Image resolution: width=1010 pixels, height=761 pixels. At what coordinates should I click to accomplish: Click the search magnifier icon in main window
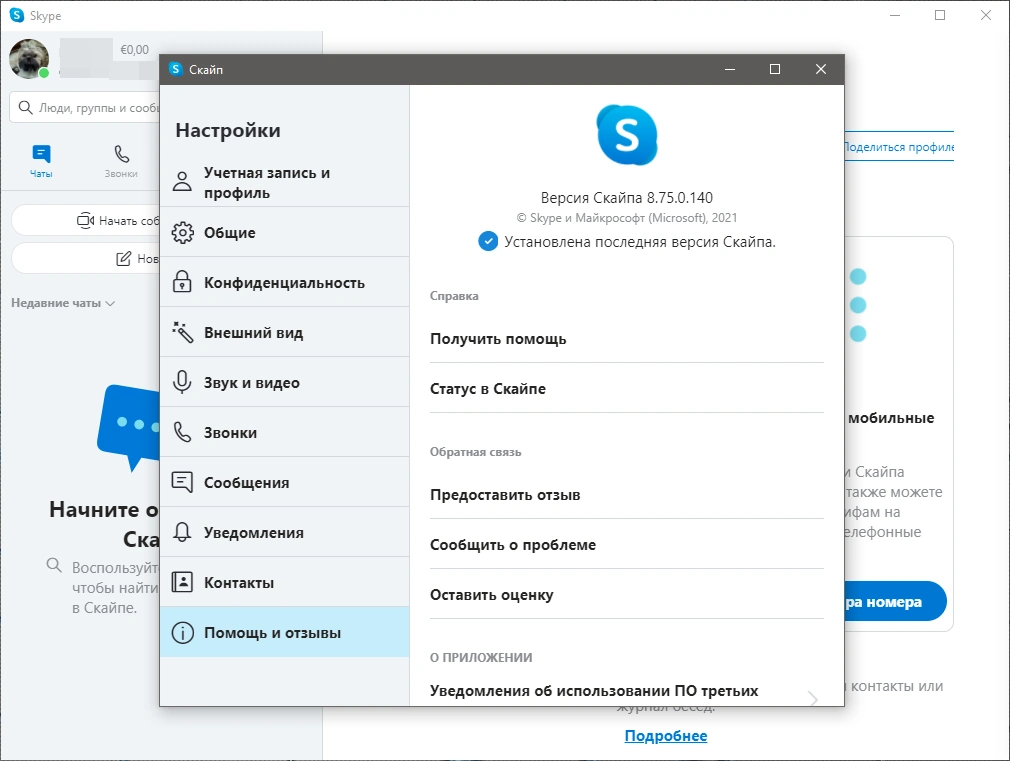[x=25, y=107]
